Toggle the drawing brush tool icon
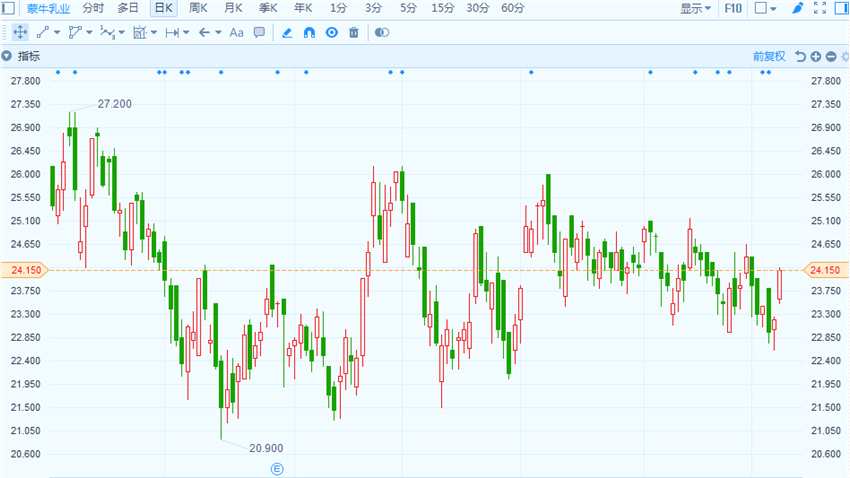850x478 pixels. 797,8
